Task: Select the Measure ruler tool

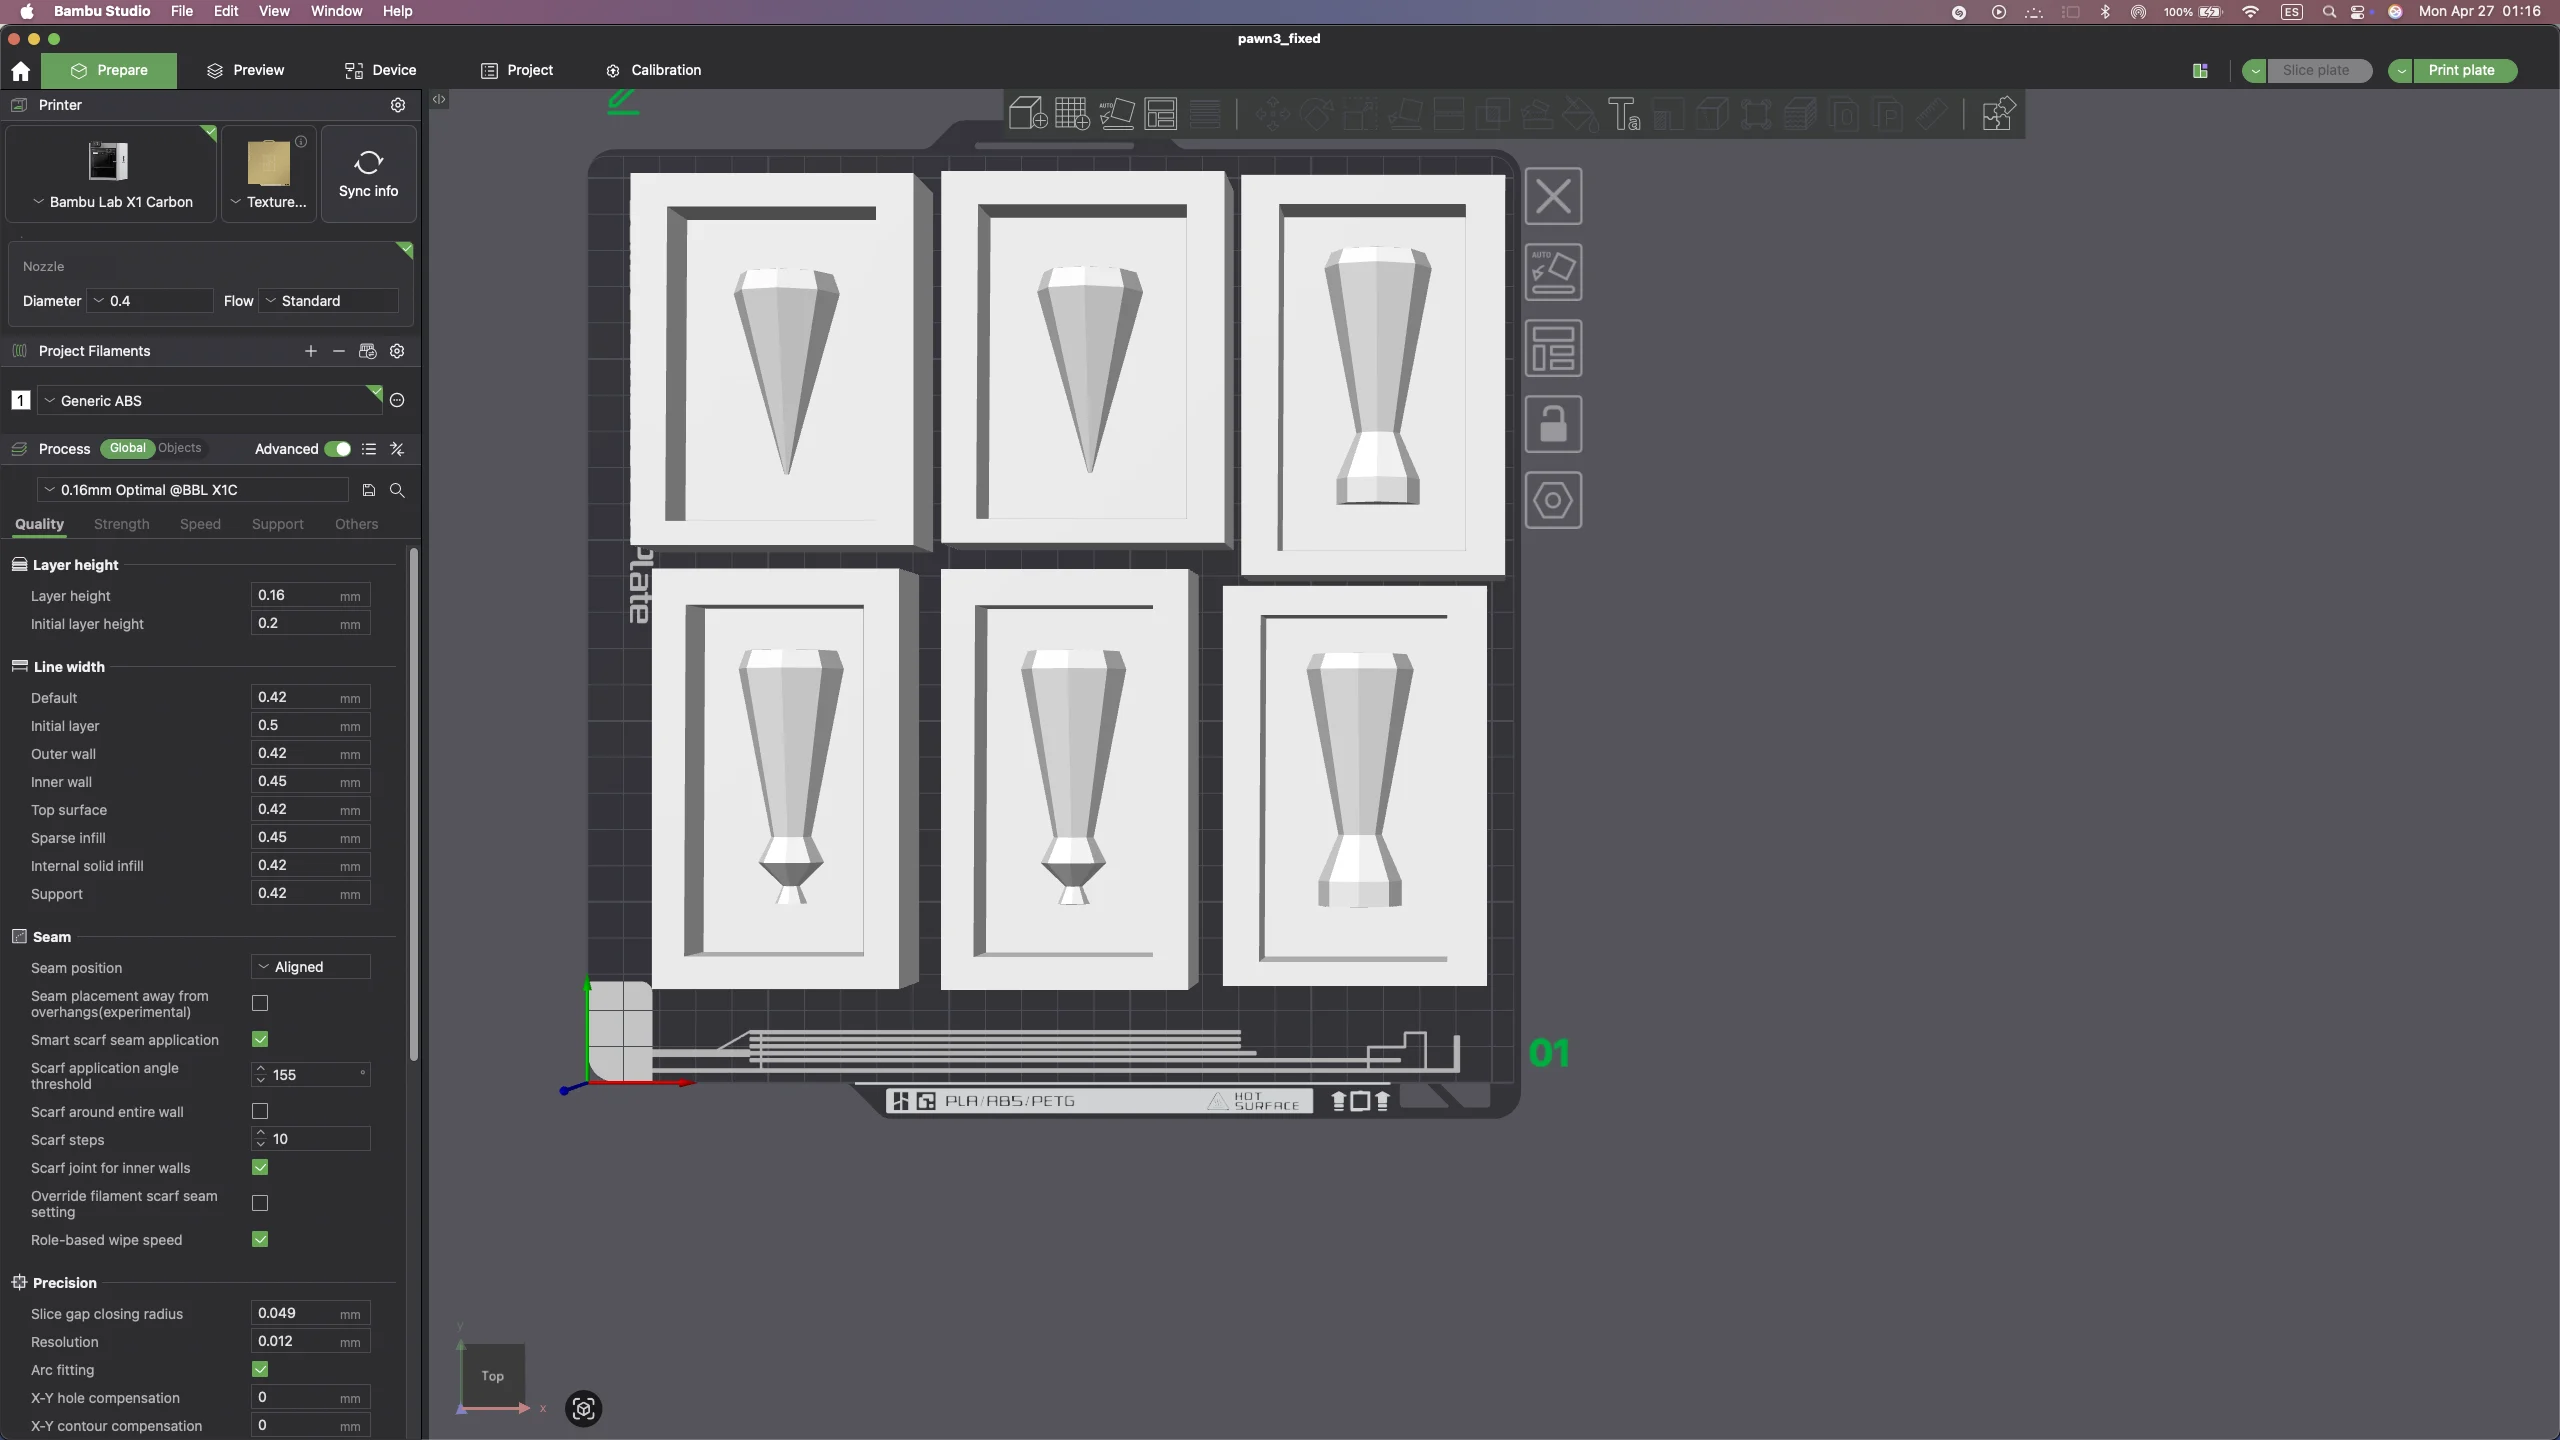Action: point(1932,114)
